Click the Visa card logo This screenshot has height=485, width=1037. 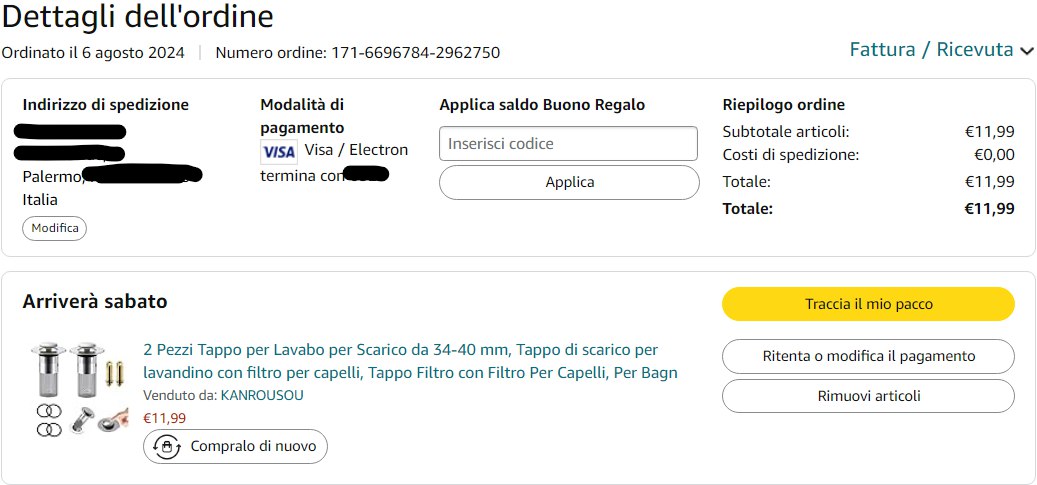[x=278, y=151]
